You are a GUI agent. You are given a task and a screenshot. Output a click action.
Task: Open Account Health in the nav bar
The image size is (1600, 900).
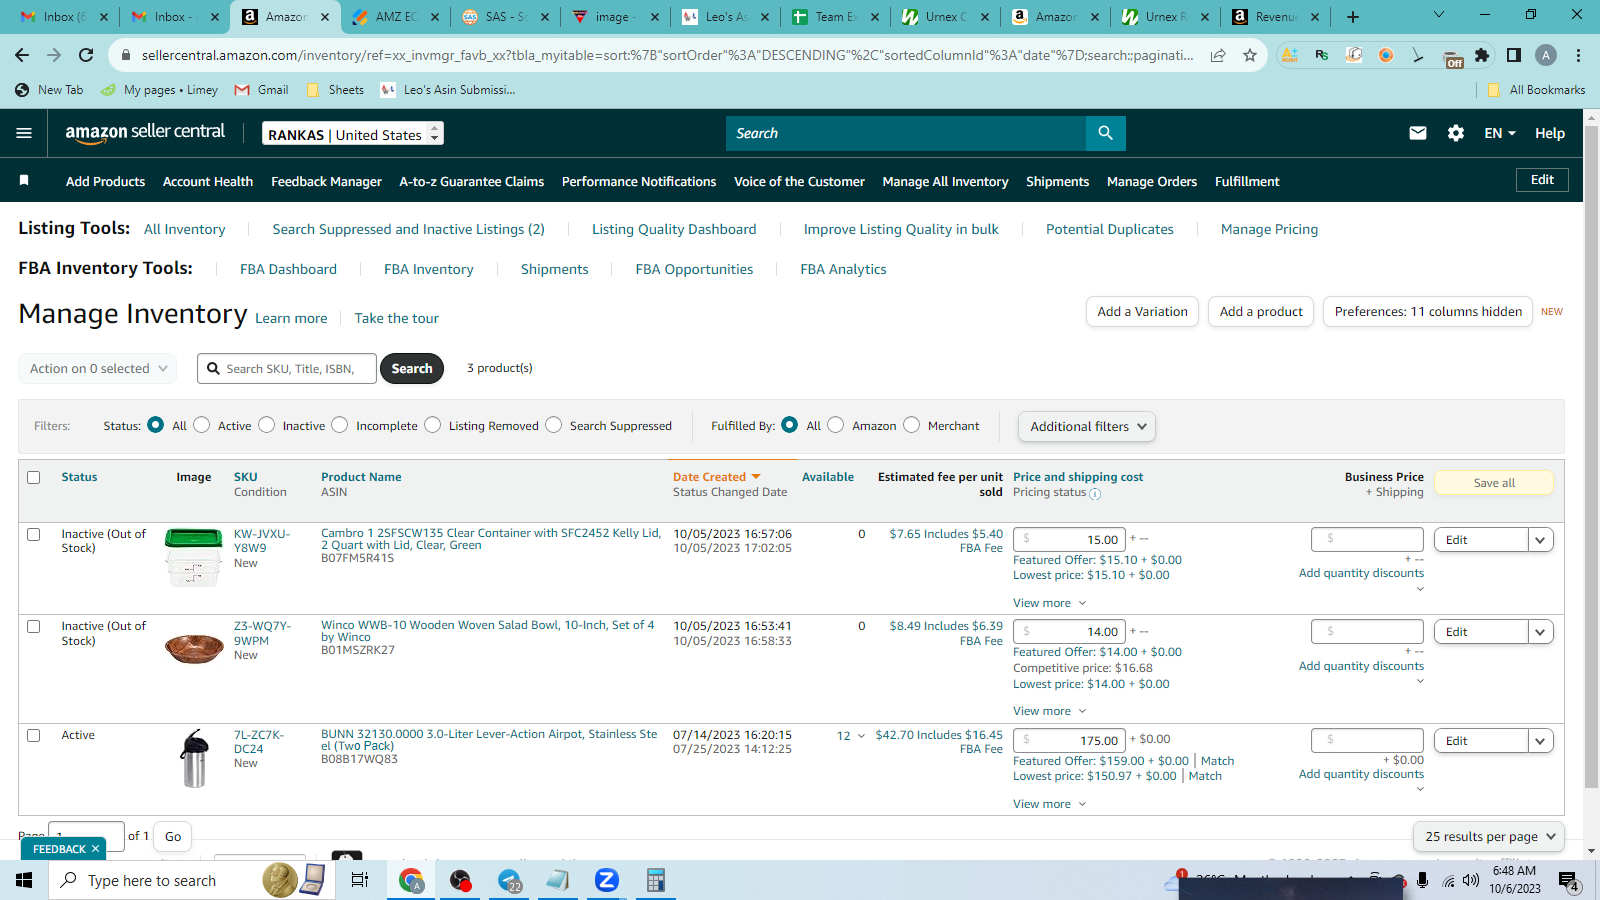tap(208, 181)
